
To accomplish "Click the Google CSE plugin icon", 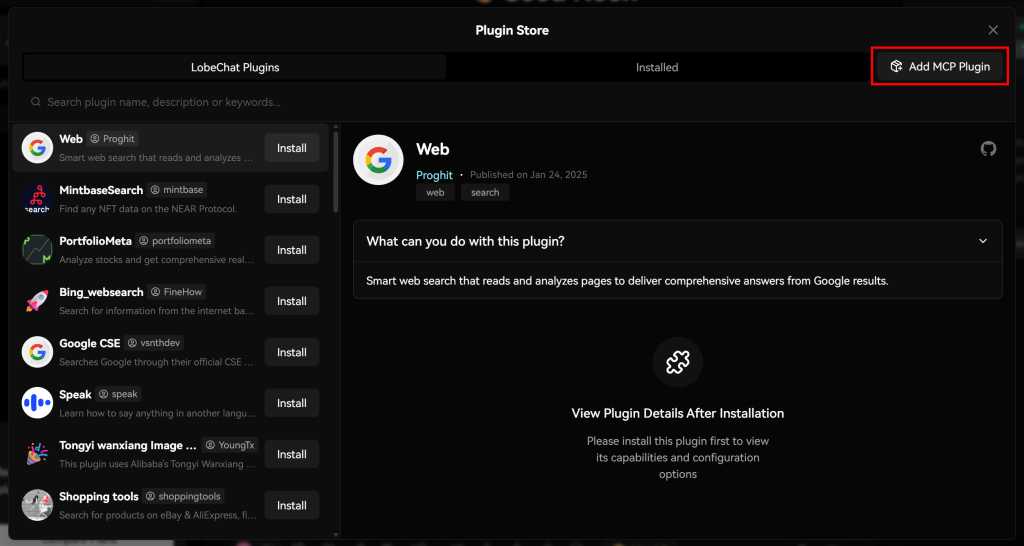I will [x=37, y=352].
